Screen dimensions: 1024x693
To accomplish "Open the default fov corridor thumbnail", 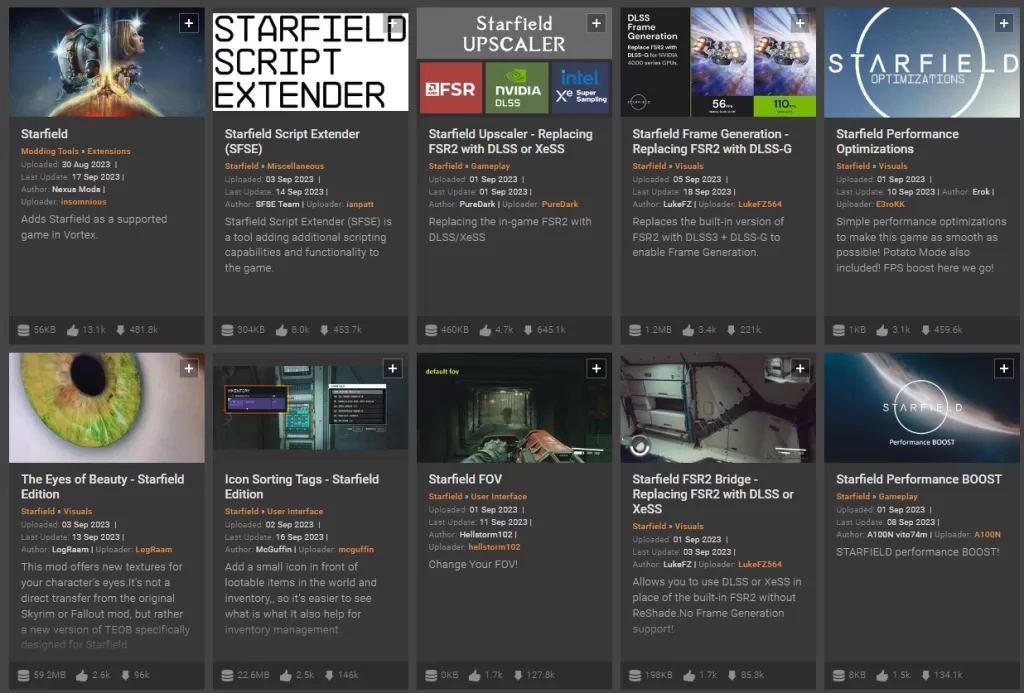I will 514,408.
